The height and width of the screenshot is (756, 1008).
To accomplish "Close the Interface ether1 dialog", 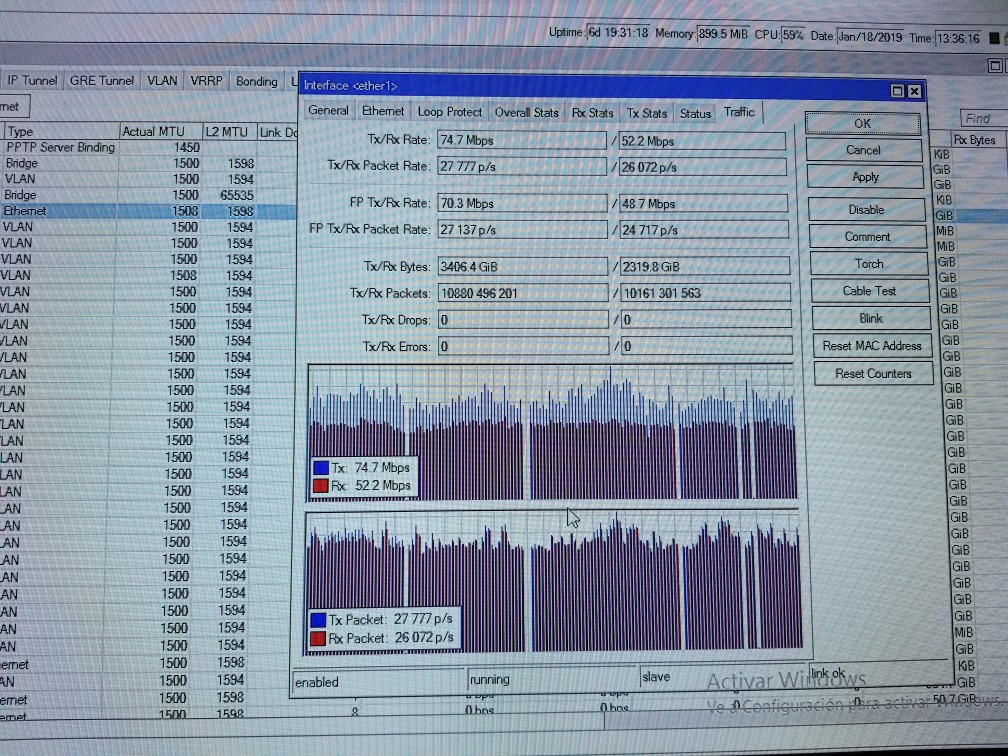I will tap(914, 91).
